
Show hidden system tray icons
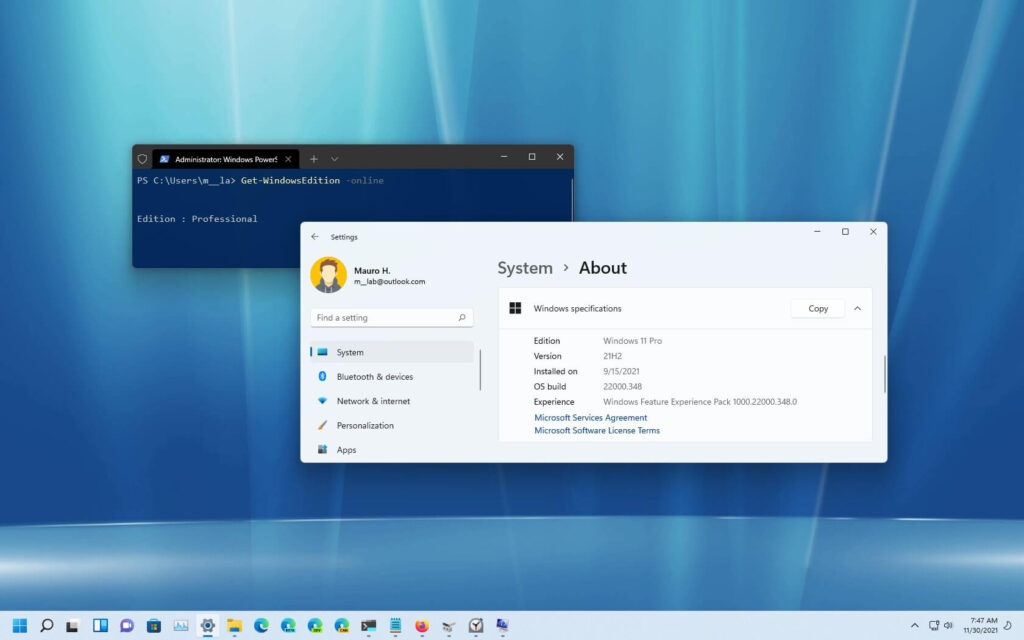[914, 626]
